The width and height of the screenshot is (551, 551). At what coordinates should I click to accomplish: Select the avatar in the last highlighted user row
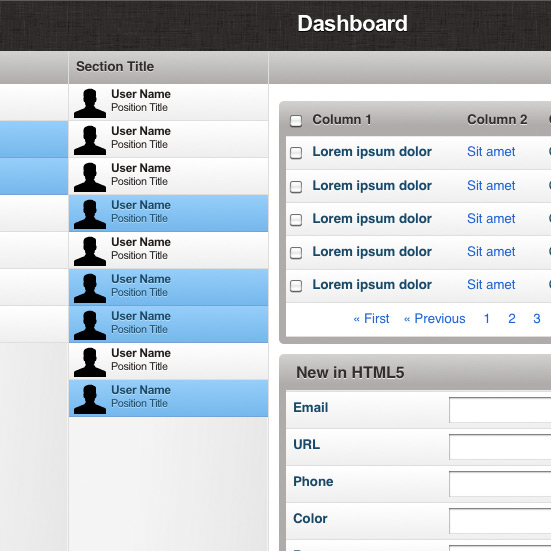90,399
